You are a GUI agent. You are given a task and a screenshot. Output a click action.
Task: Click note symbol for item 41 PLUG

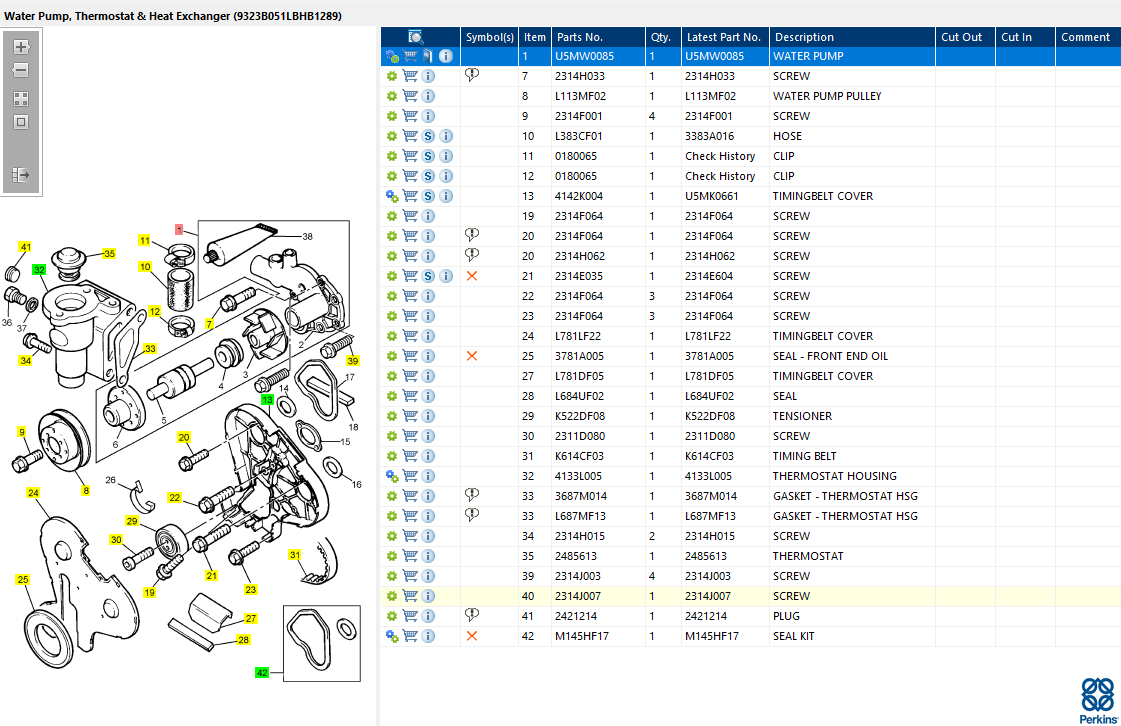472,615
